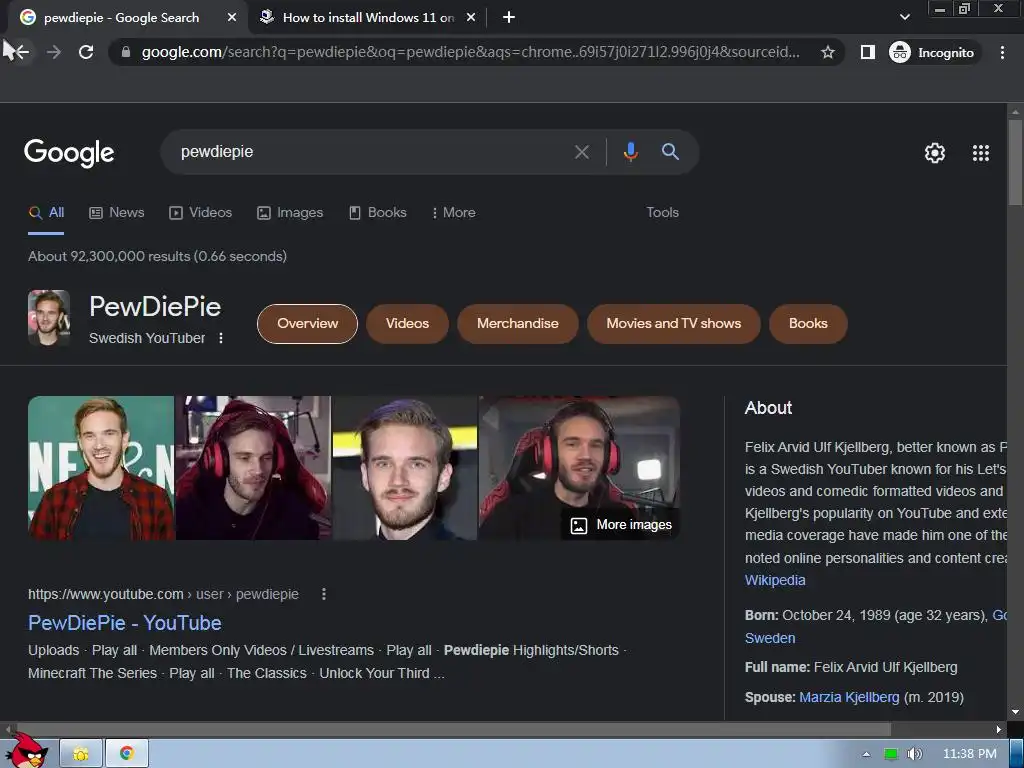This screenshot has width=1024, height=768.
Task: View site security lock icon
Action: click(126, 52)
